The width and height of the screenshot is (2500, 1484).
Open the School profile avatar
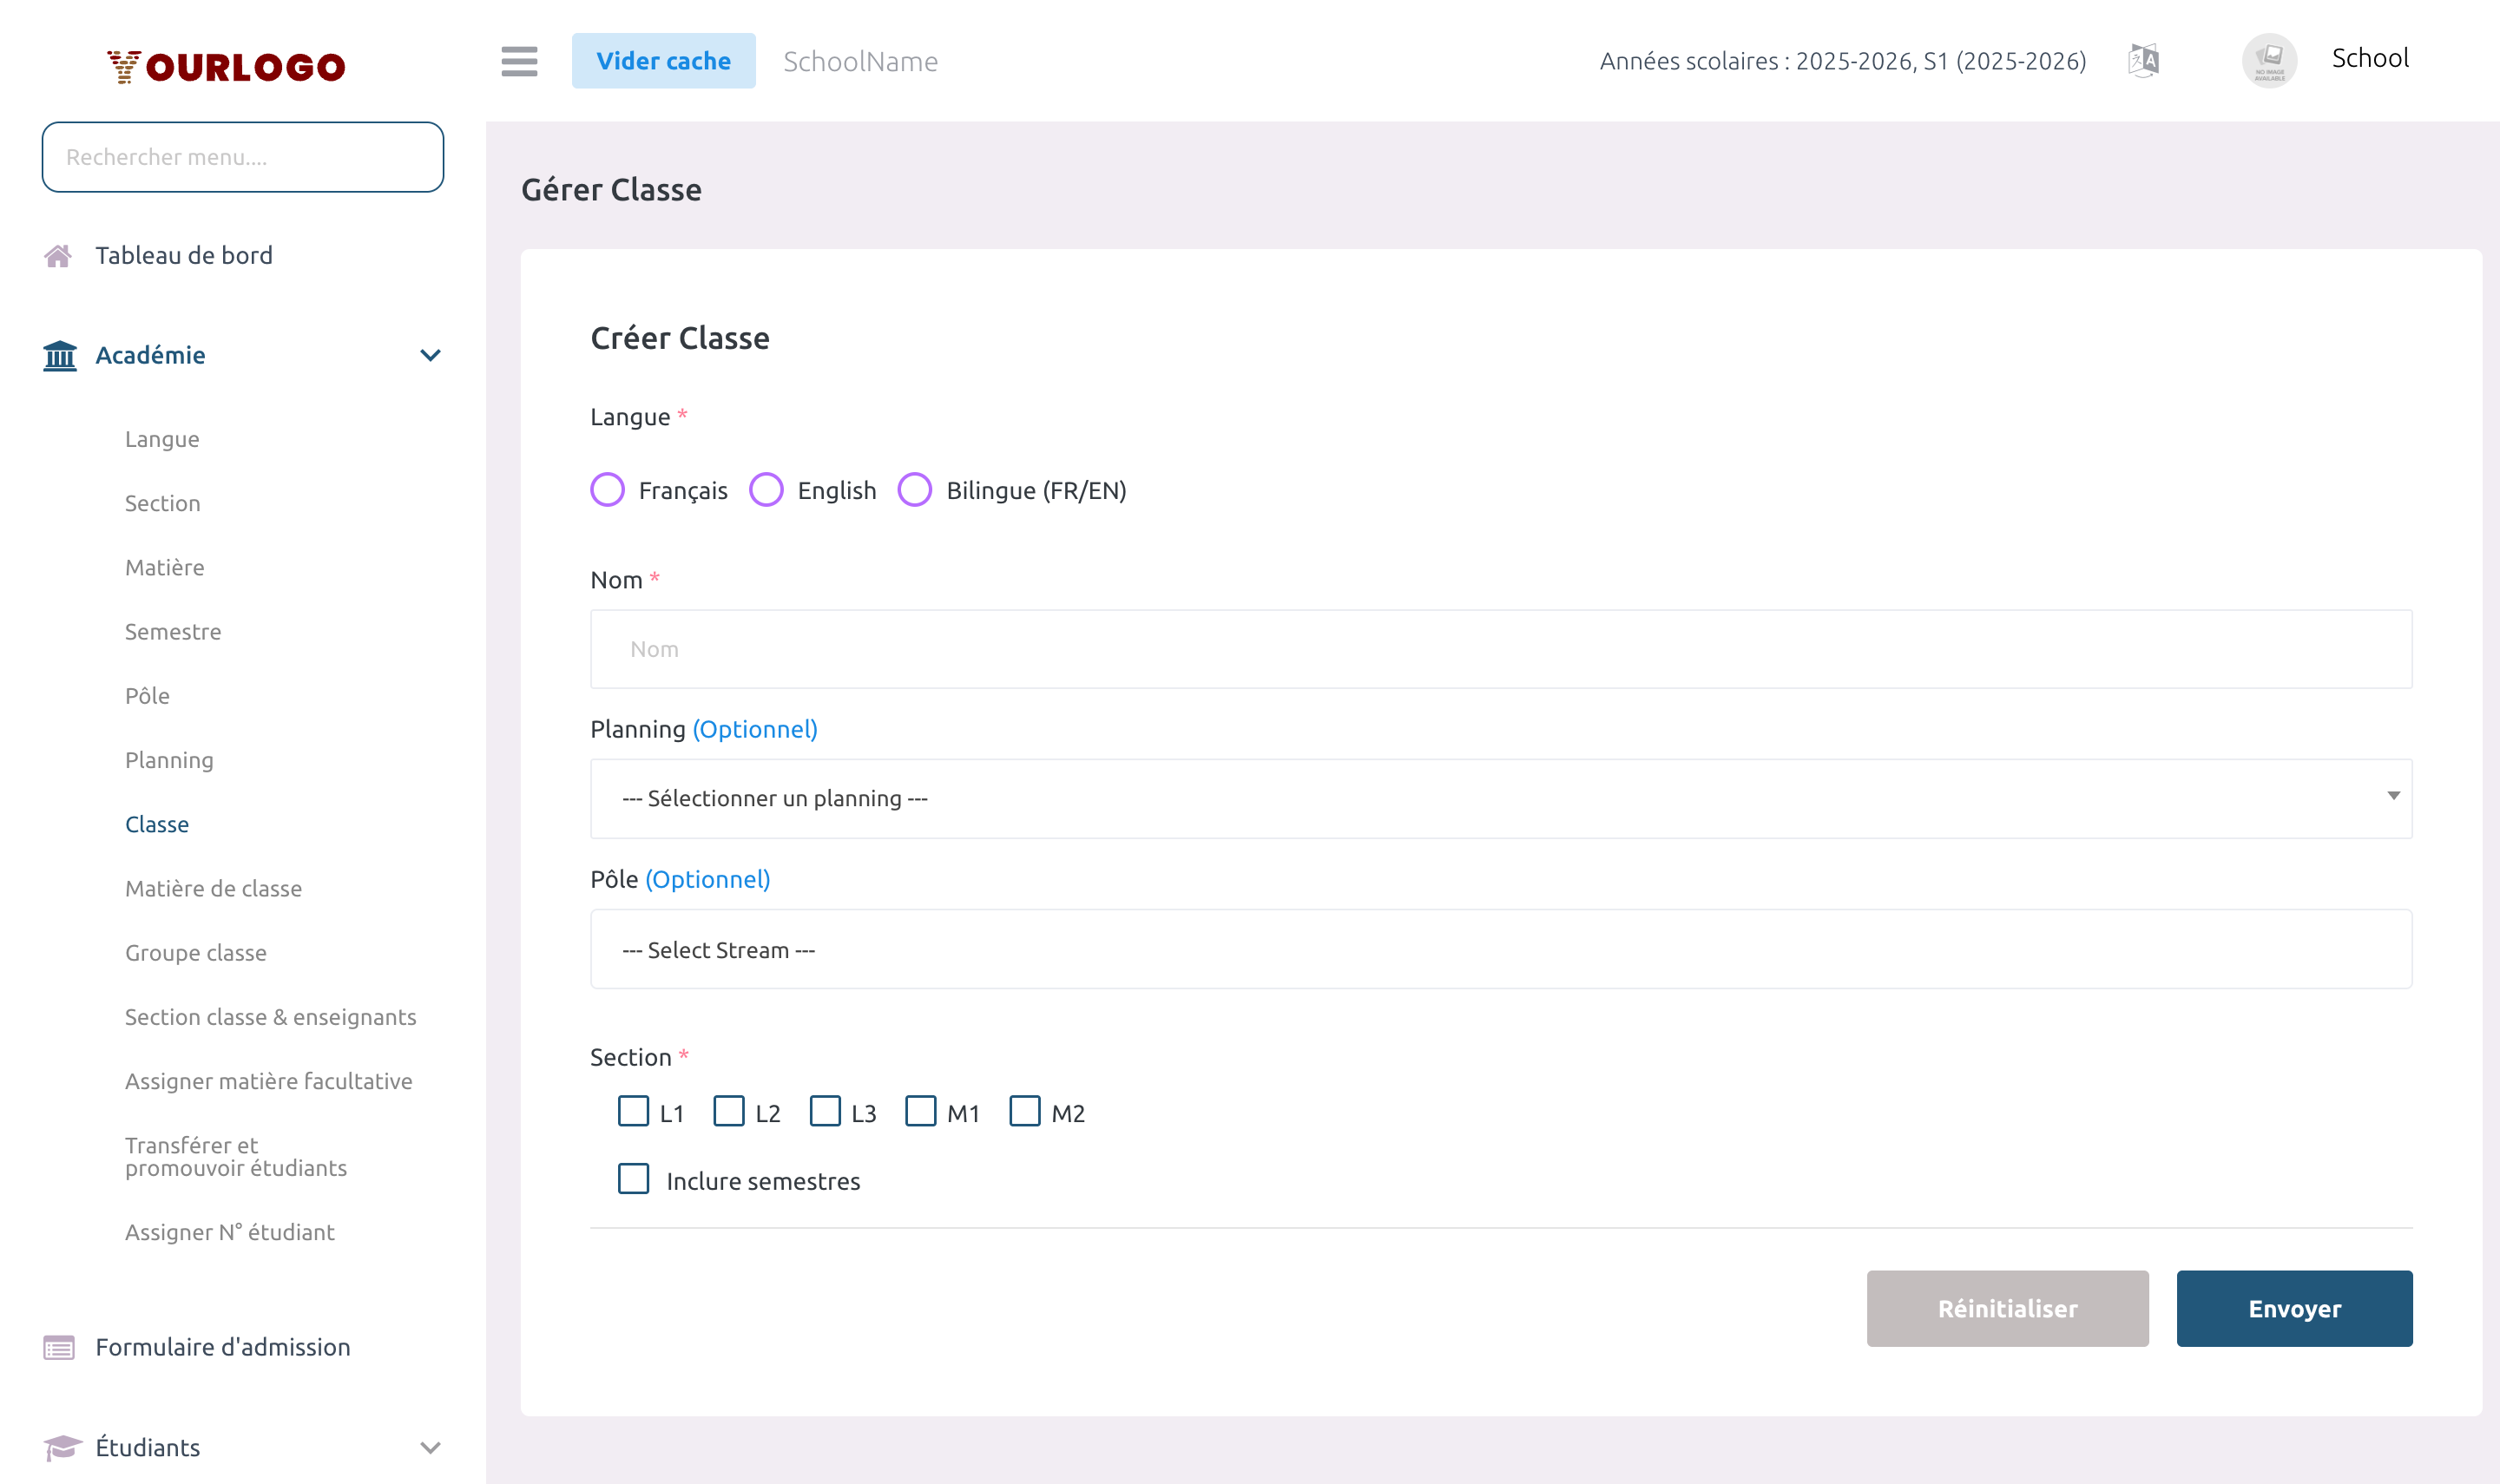click(x=2269, y=60)
